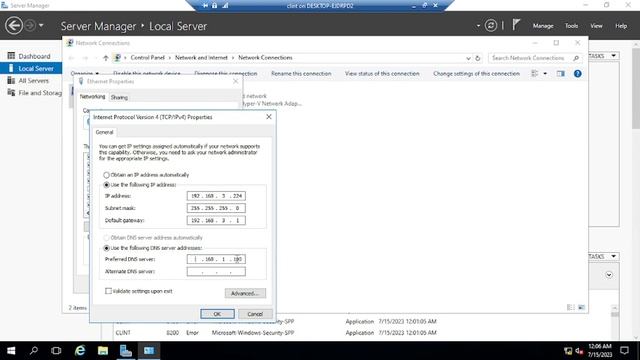Switch to Server Manager on the taskbar

pyautogui.click(x=126, y=351)
